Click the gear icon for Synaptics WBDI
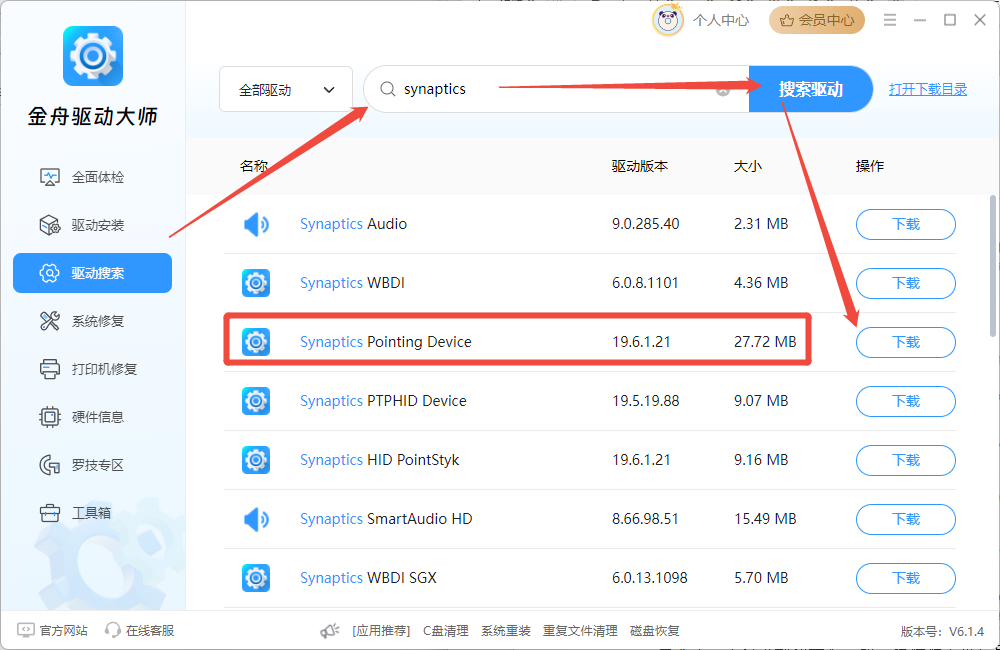Screen dimensions: 1000x650 tap(256, 283)
